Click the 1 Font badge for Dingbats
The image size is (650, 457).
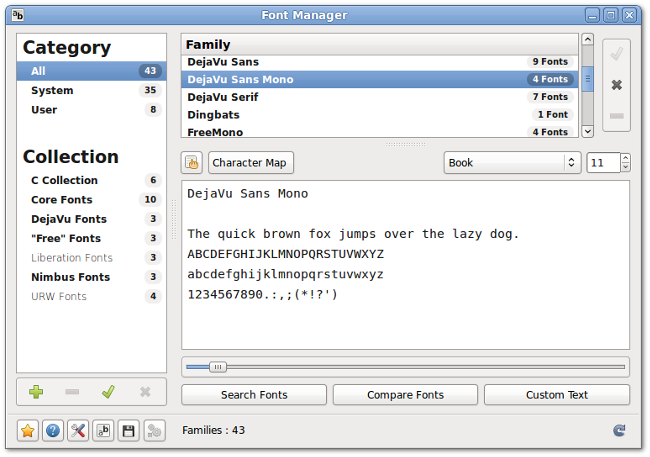click(x=553, y=115)
